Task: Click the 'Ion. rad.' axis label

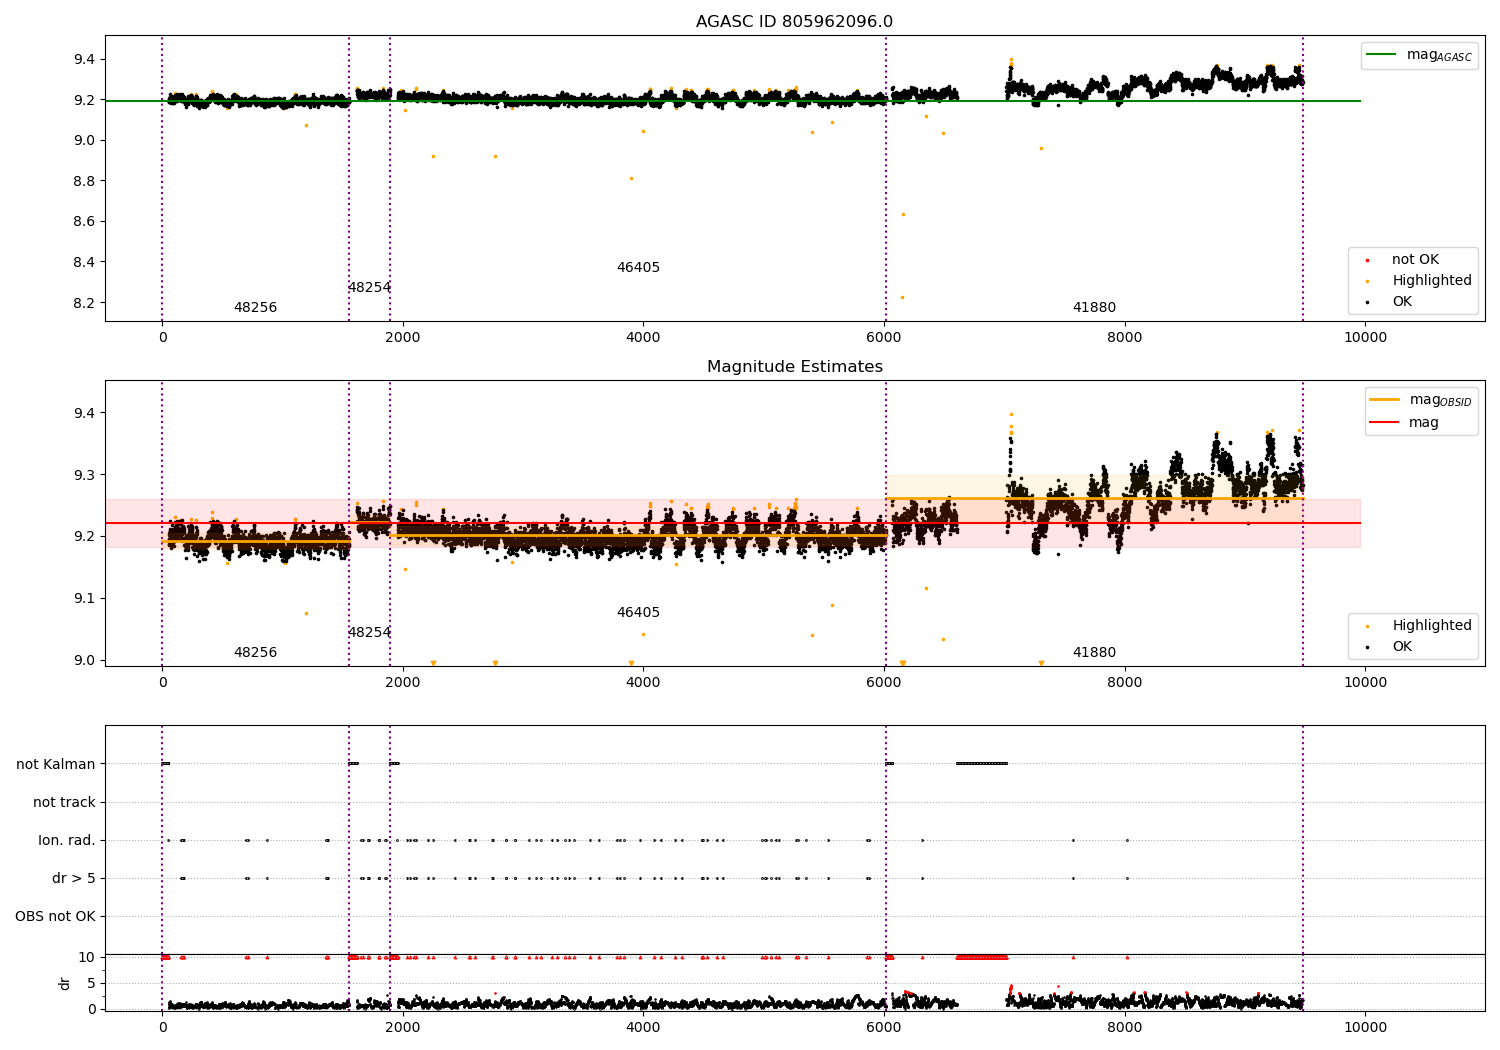Action: pyautogui.click(x=67, y=840)
